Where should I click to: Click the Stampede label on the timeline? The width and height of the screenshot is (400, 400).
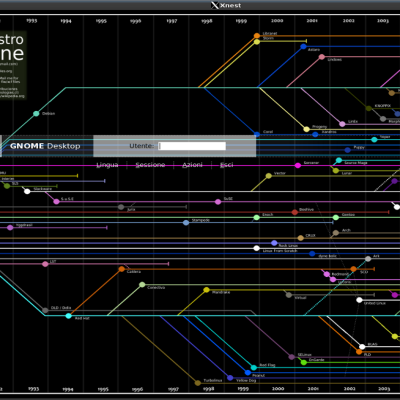[201, 220]
